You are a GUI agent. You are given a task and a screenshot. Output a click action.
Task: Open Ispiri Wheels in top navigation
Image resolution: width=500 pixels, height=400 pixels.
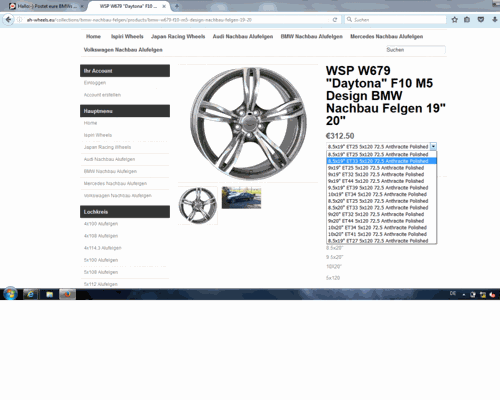point(127,36)
